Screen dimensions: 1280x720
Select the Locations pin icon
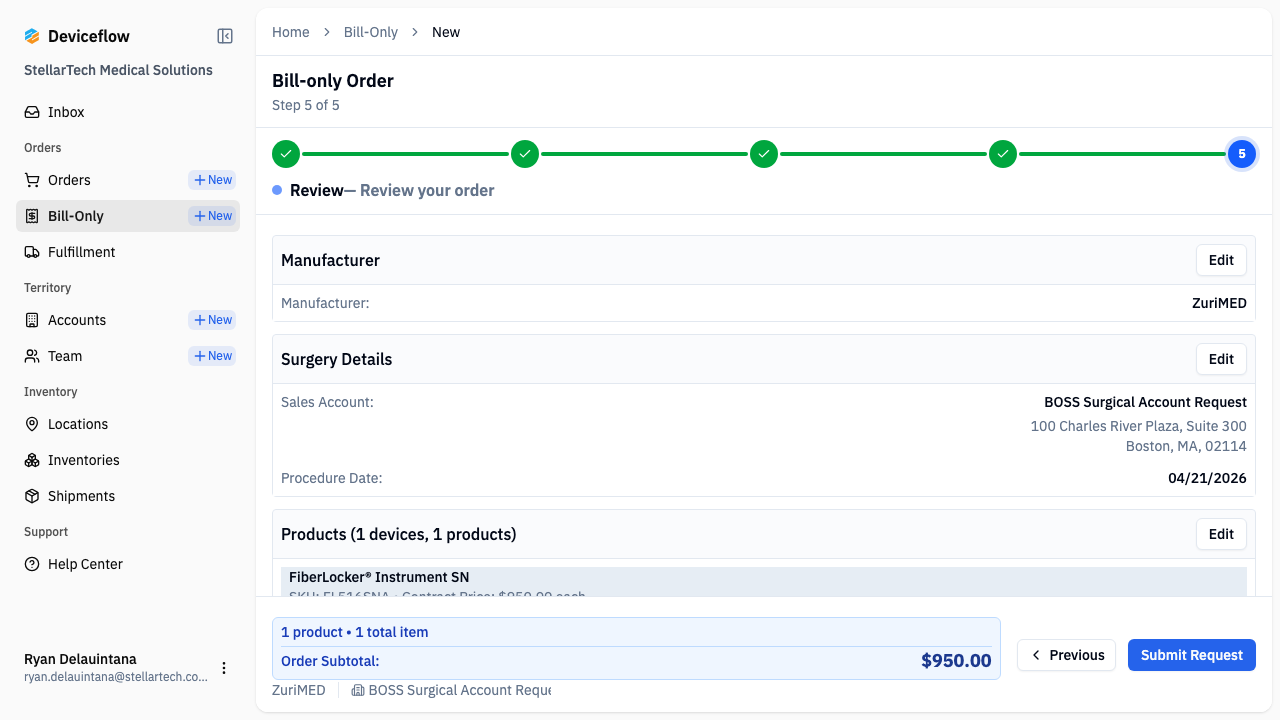pos(33,424)
